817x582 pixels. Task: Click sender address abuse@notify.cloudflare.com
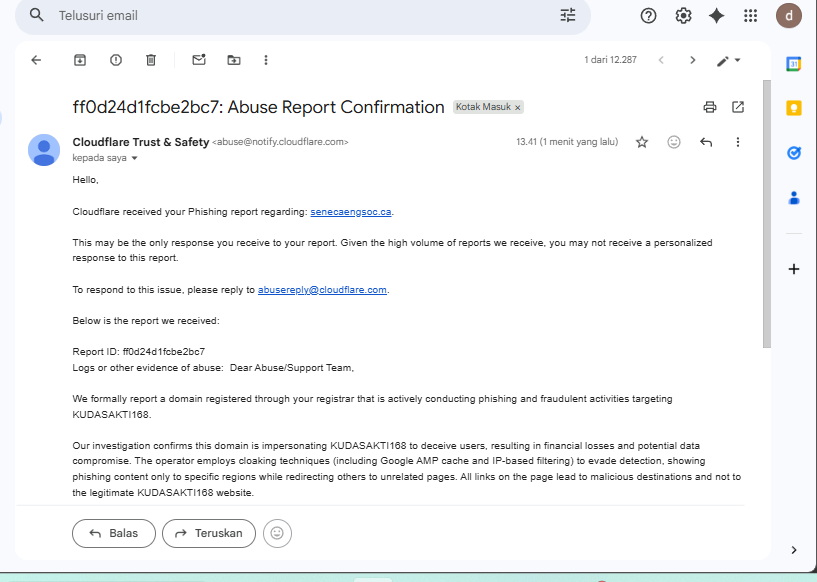coord(280,142)
